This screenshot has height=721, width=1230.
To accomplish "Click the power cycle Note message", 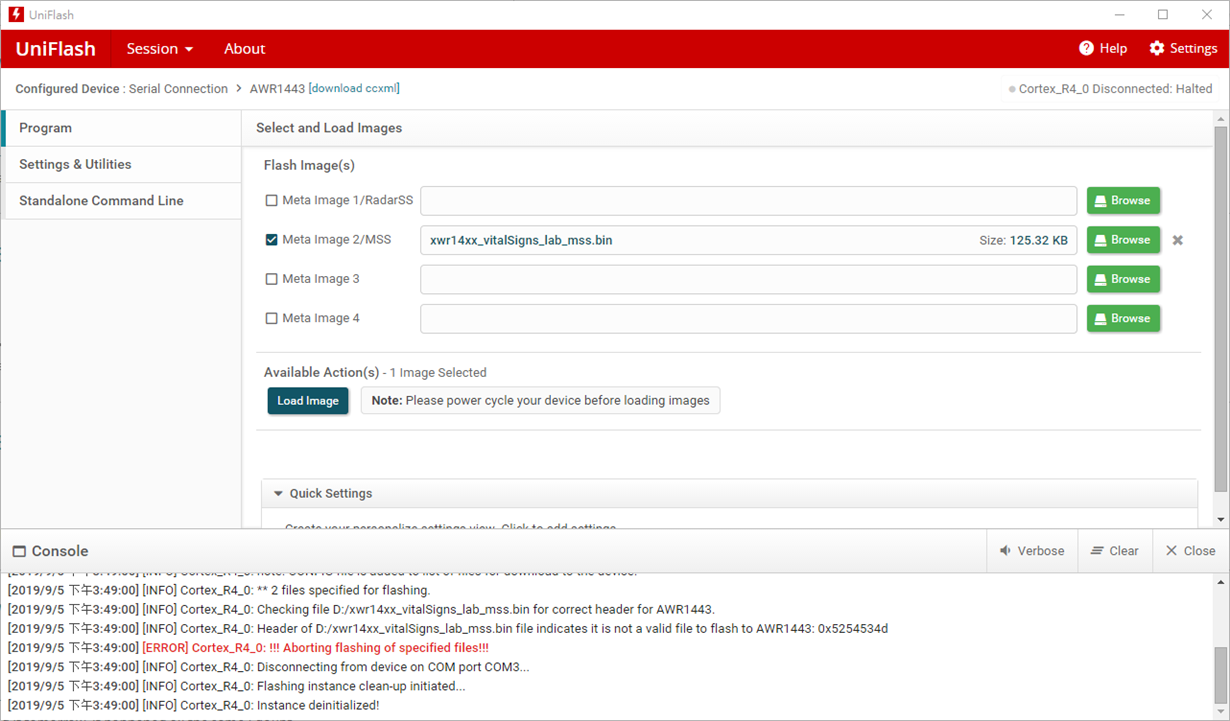I will pyautogui.click(x=540, y=401).
